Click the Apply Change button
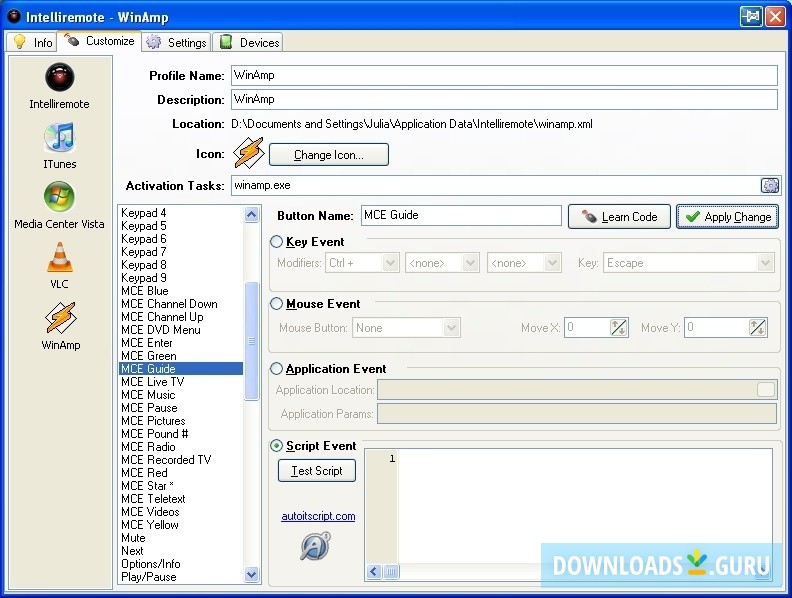The height and width of the screenshot is (598, 792). pos(727,217)
